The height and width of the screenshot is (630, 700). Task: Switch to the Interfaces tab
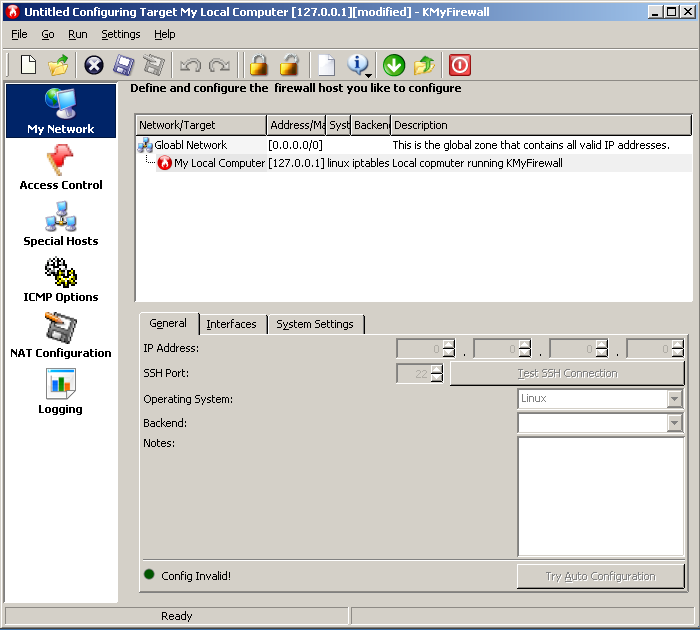pyautogui.click(x=232, y=324)
